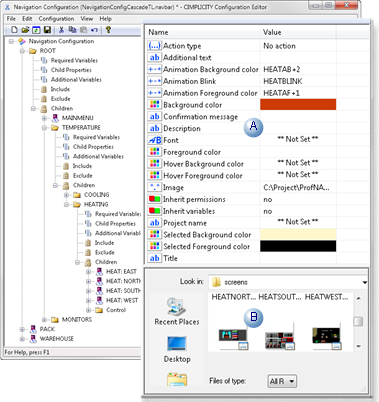Click the Action type property icon
Screen dimensions: 379x402
(154, 46)
